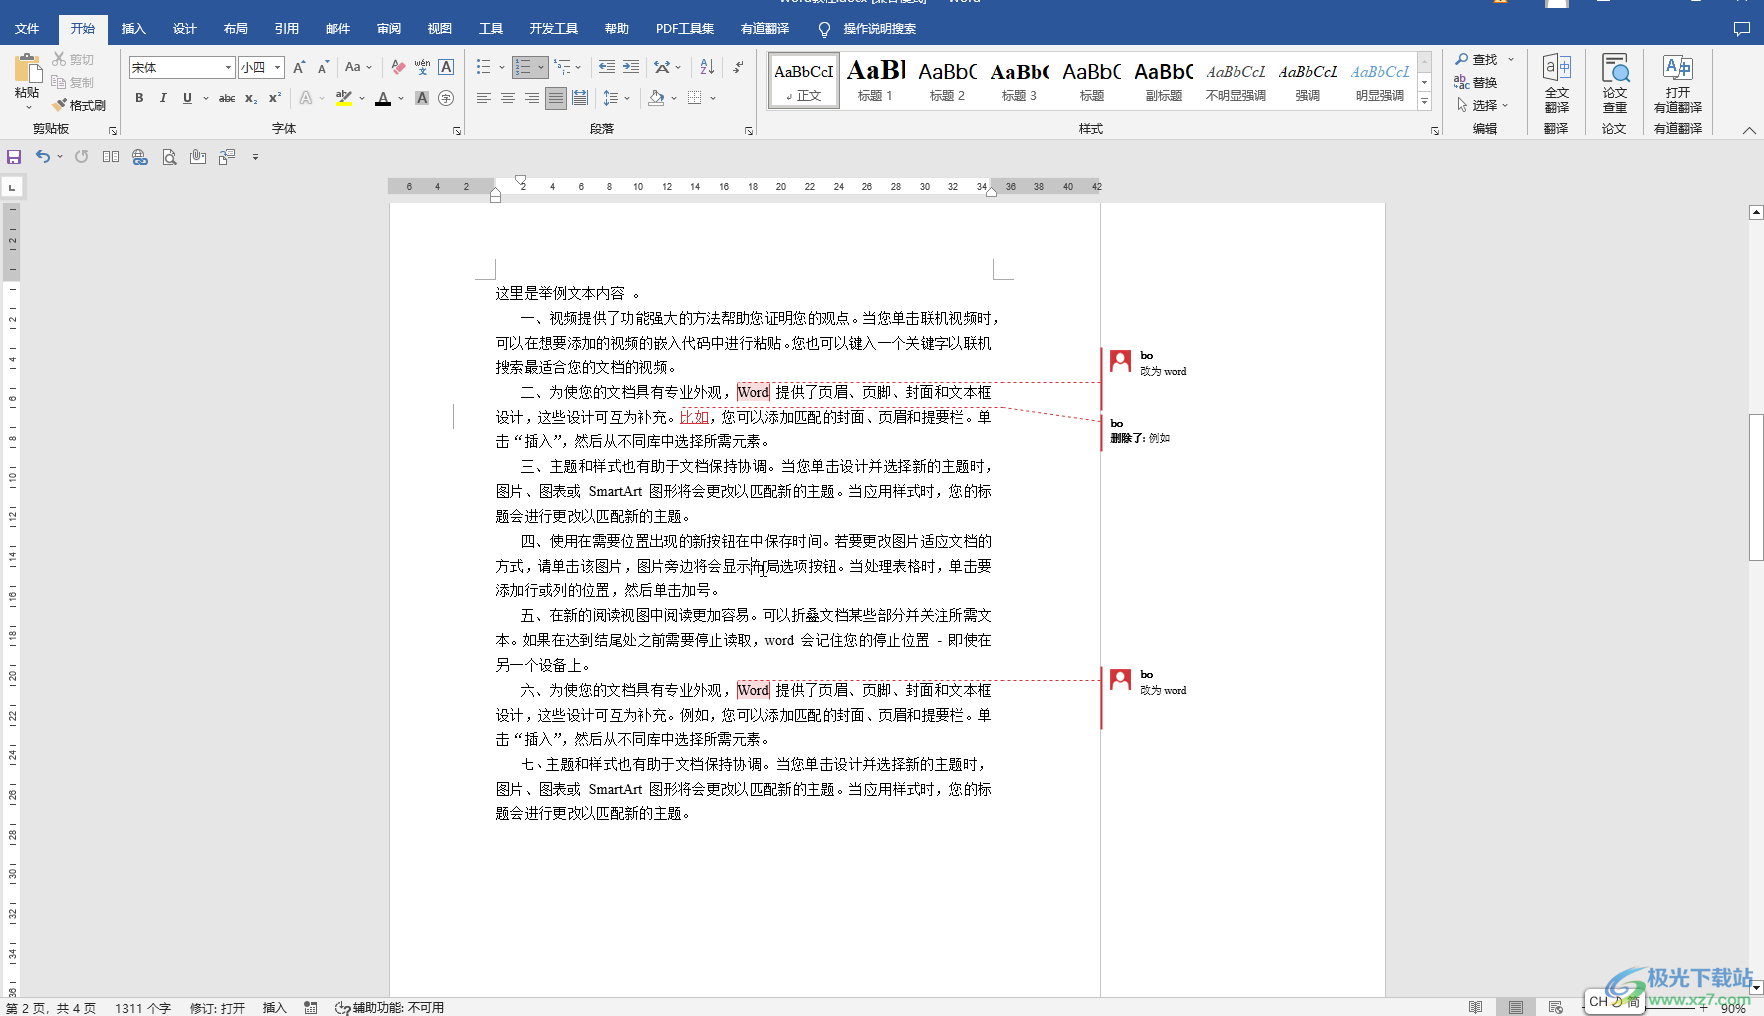Screen dimensions: 1764x1016
Task: Expand the numbering list options arrow
Action: (541, 67)
